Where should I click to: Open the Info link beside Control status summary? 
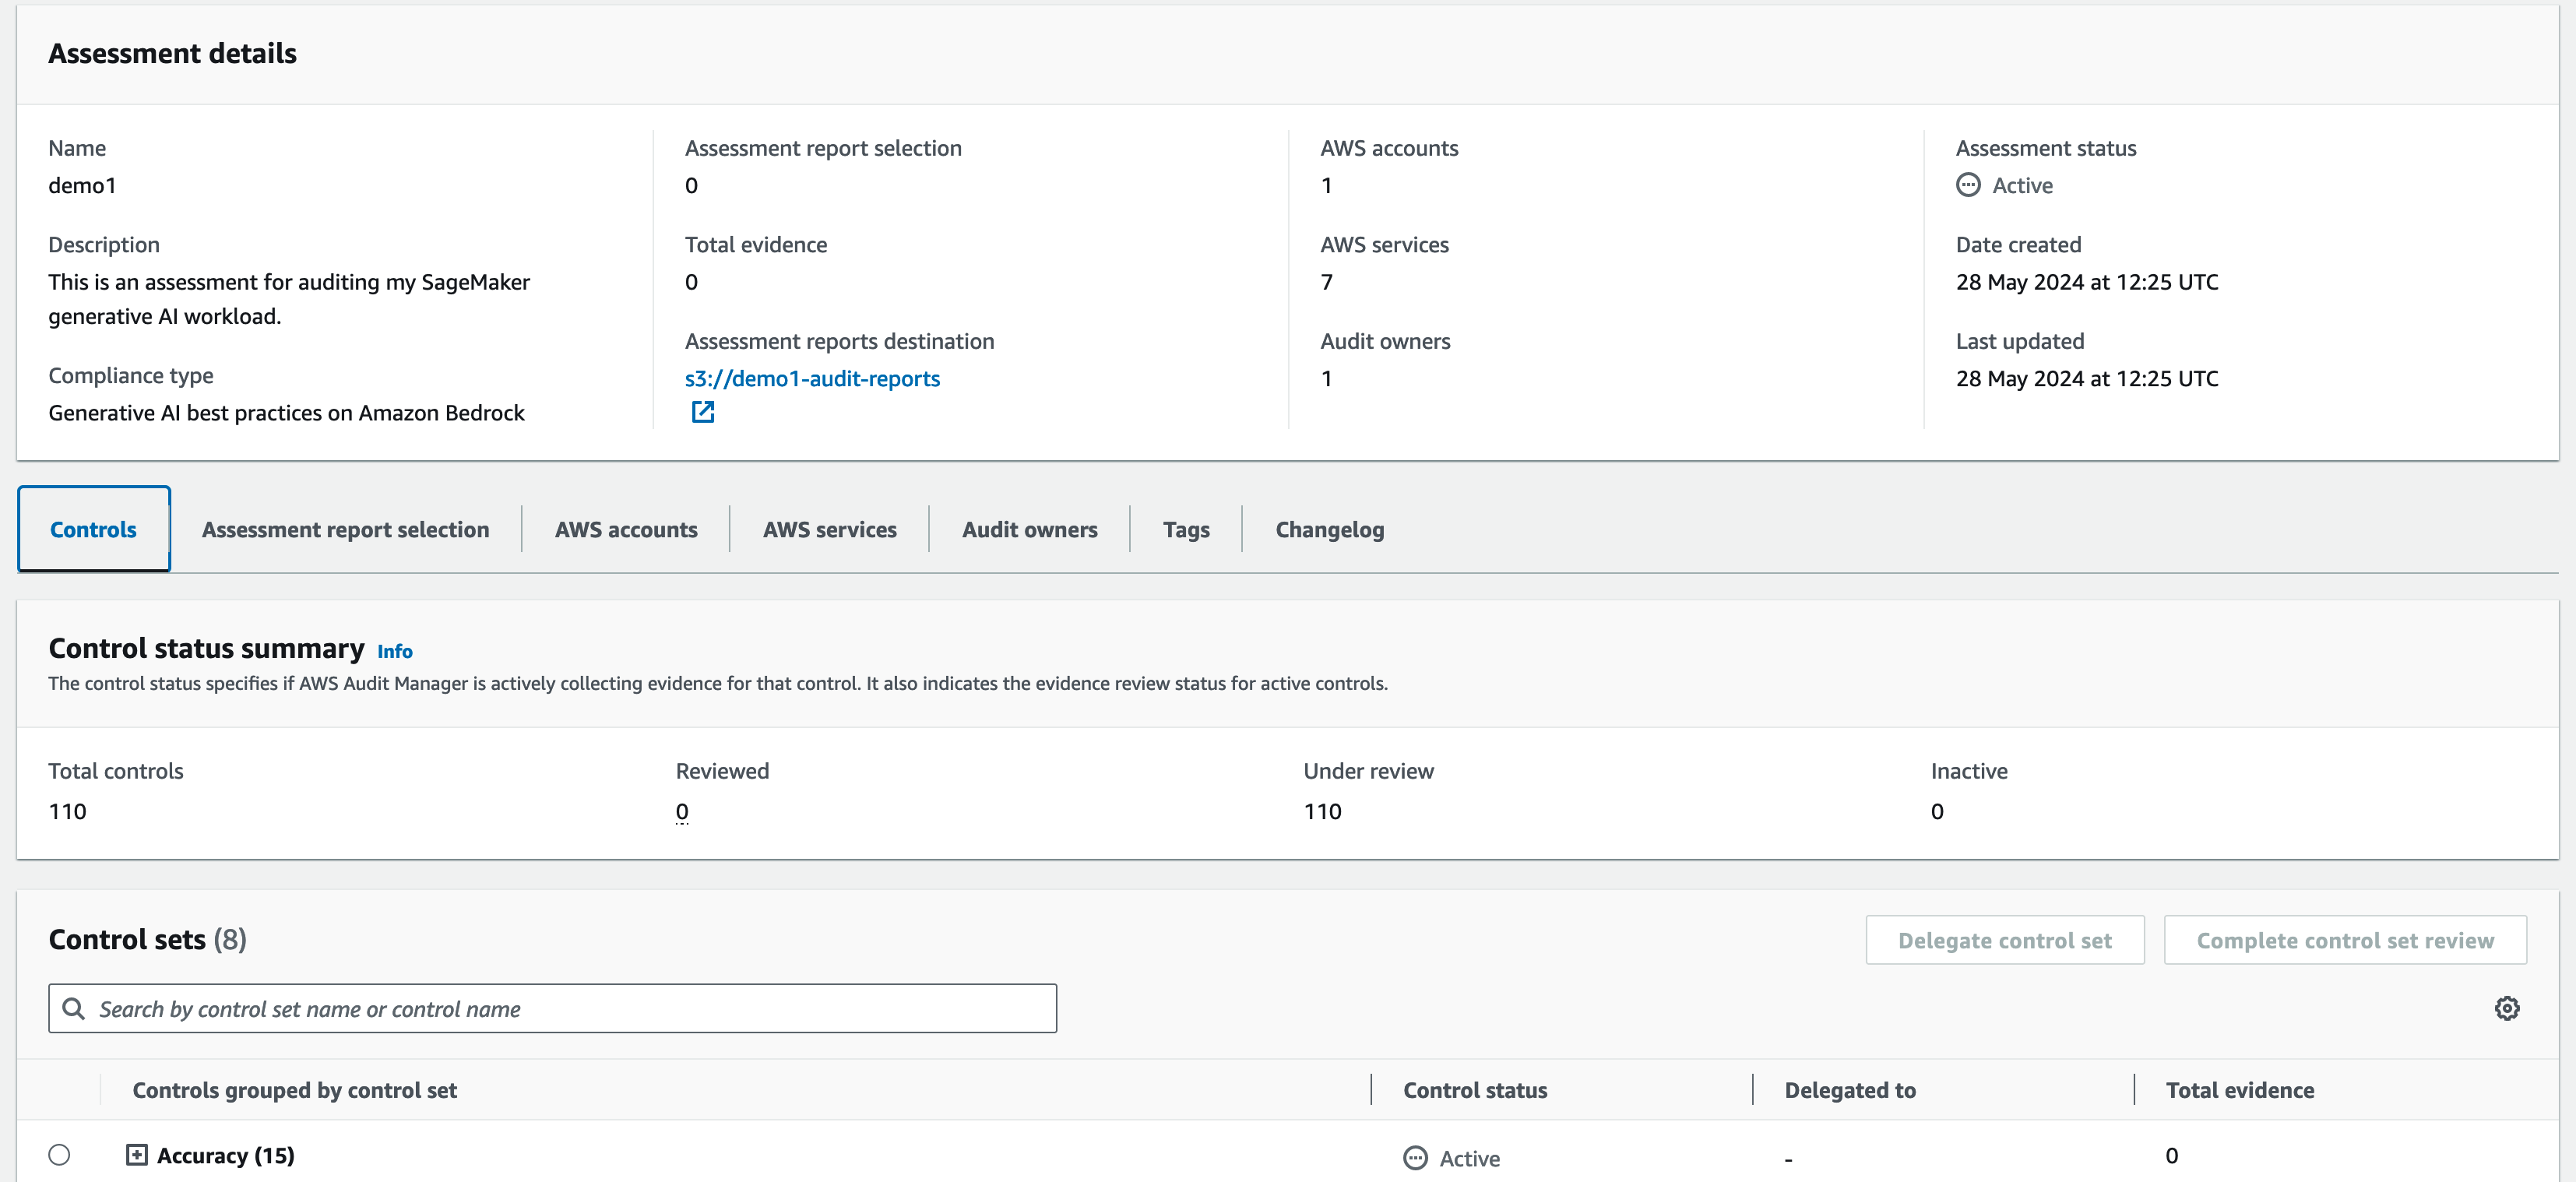click(x=394, y=651)
